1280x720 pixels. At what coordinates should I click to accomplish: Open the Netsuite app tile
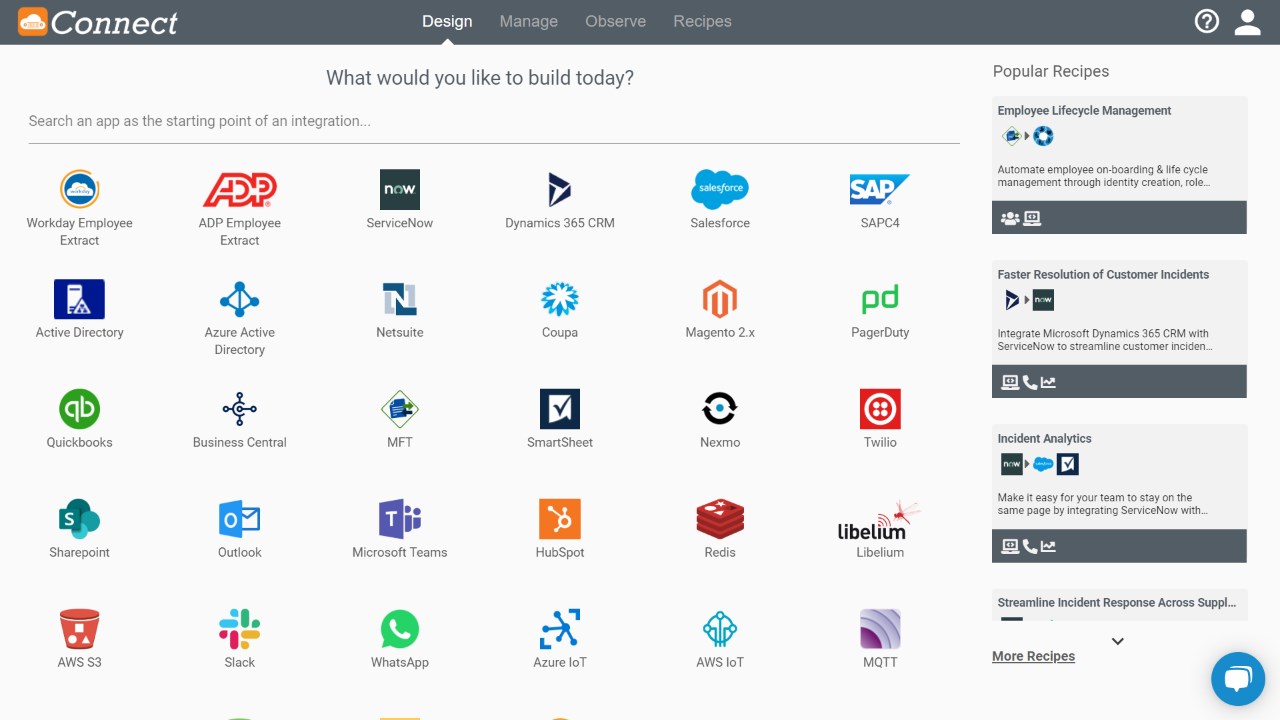(399, 299)
